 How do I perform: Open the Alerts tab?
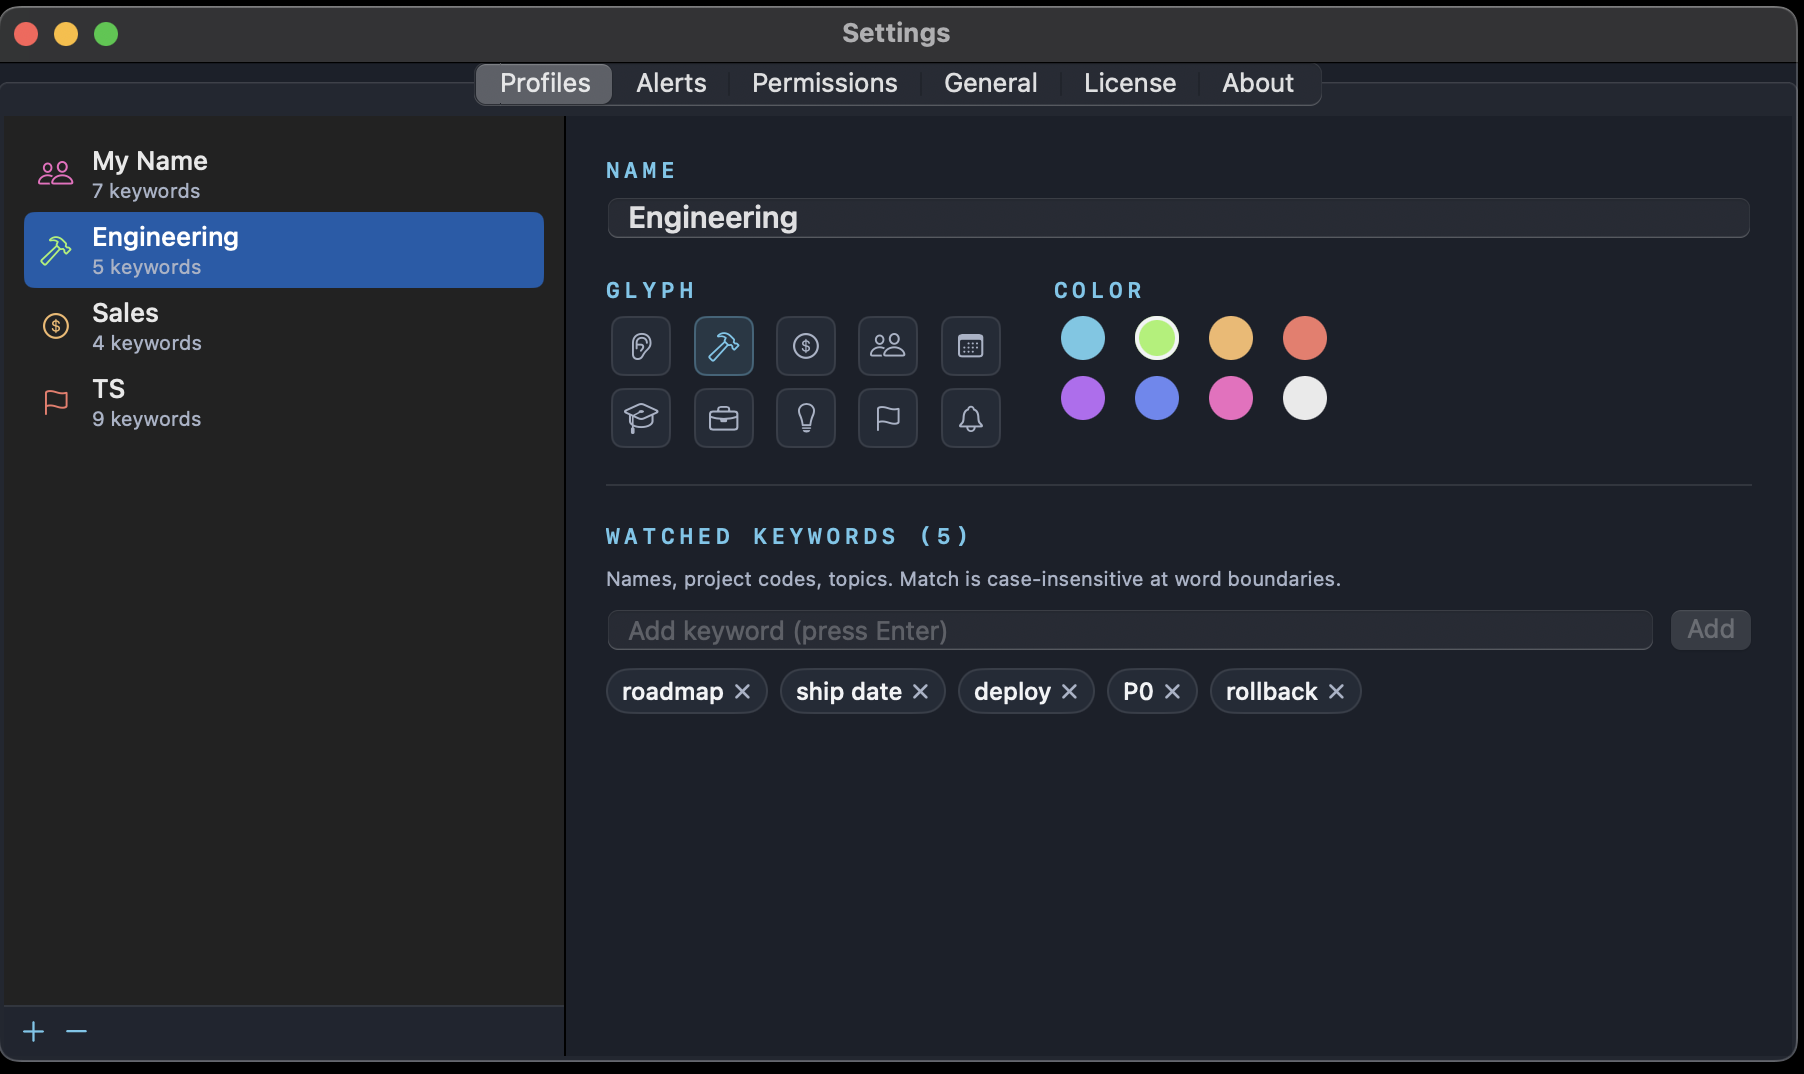click(x=671, y=83)
